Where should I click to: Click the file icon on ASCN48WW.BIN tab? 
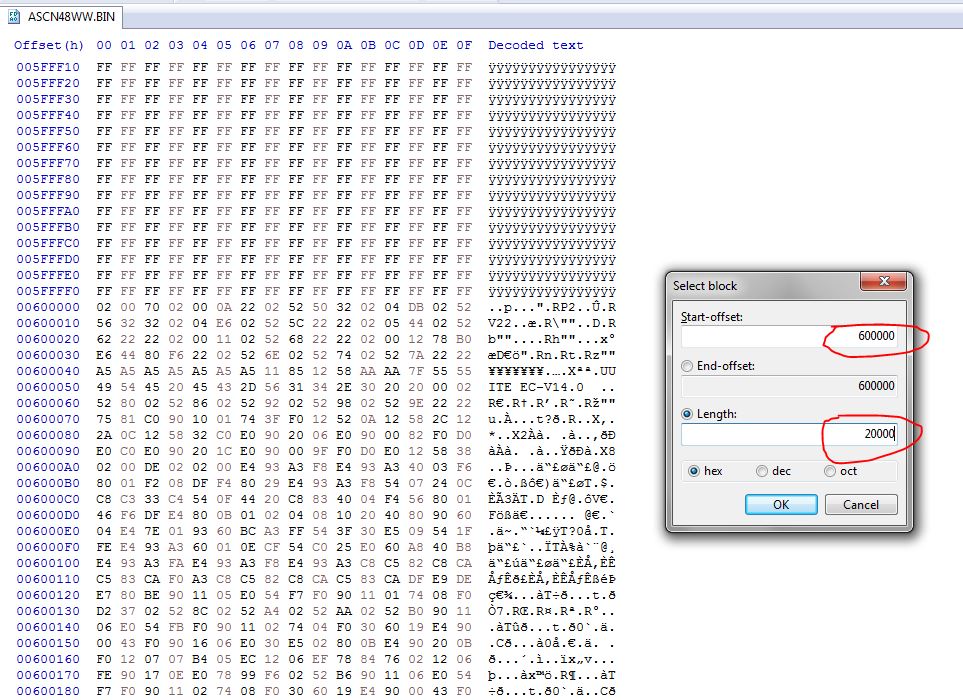(14, 17)
